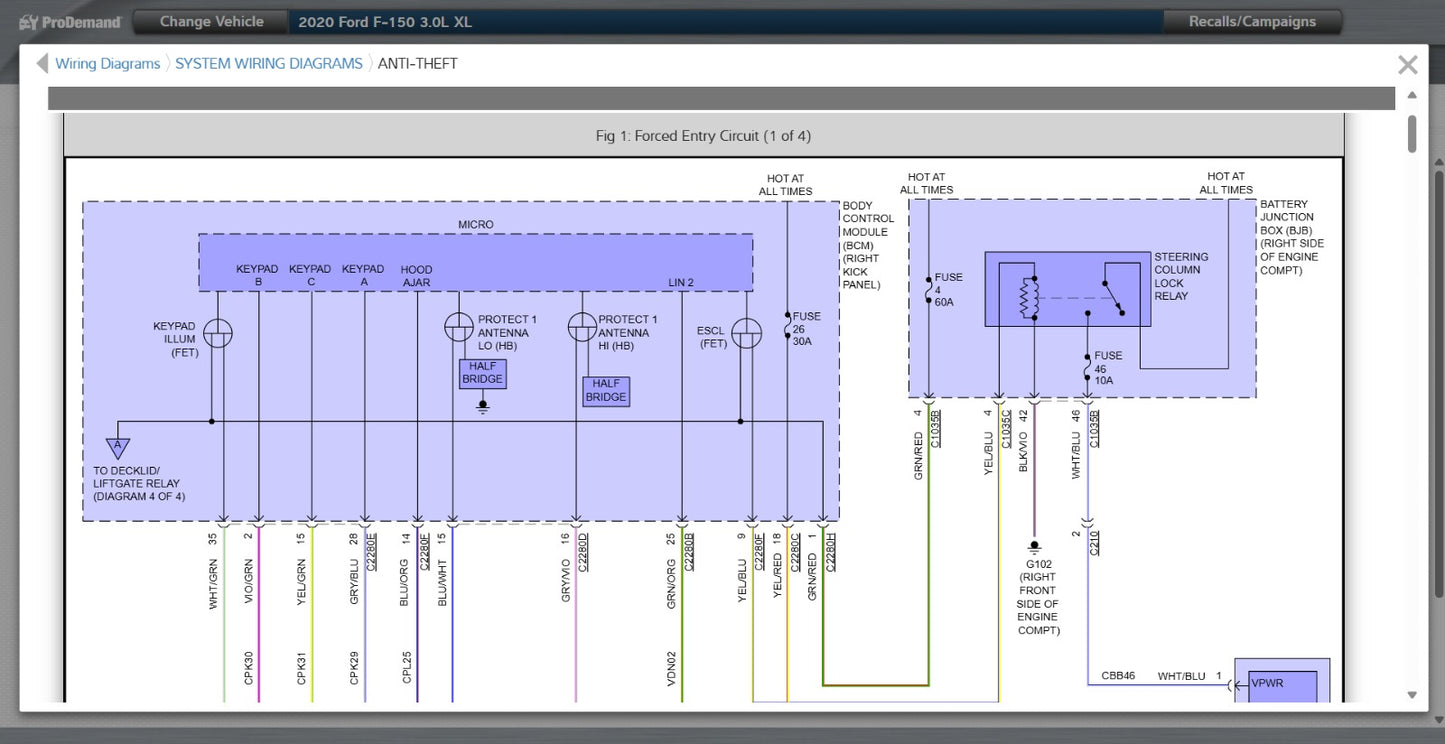Select the Steering Column Lock Relay box
The image size is (1445, 744).
pos(1063,290)
